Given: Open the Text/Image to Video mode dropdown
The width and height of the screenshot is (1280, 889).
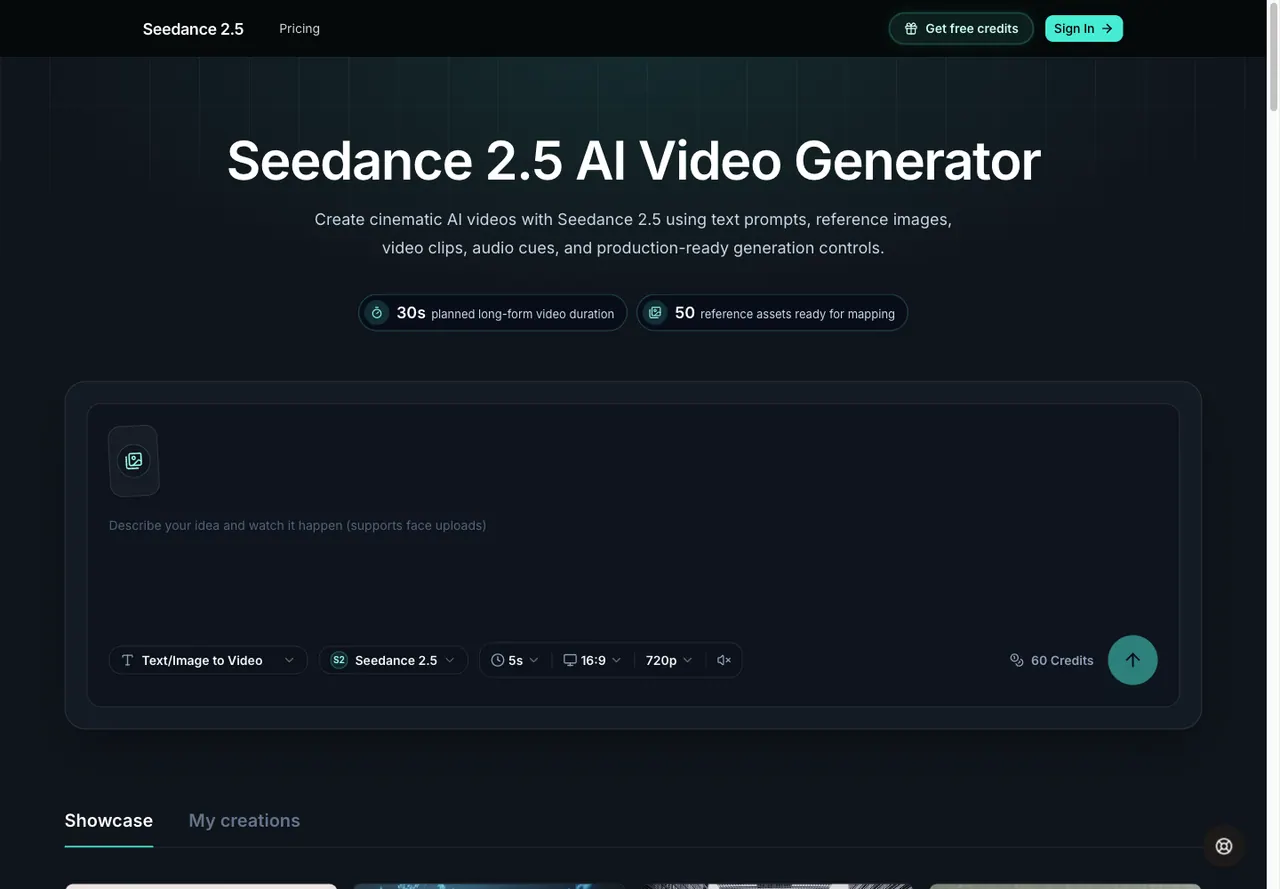Looking at the screenshot, I should coord(208,660).
